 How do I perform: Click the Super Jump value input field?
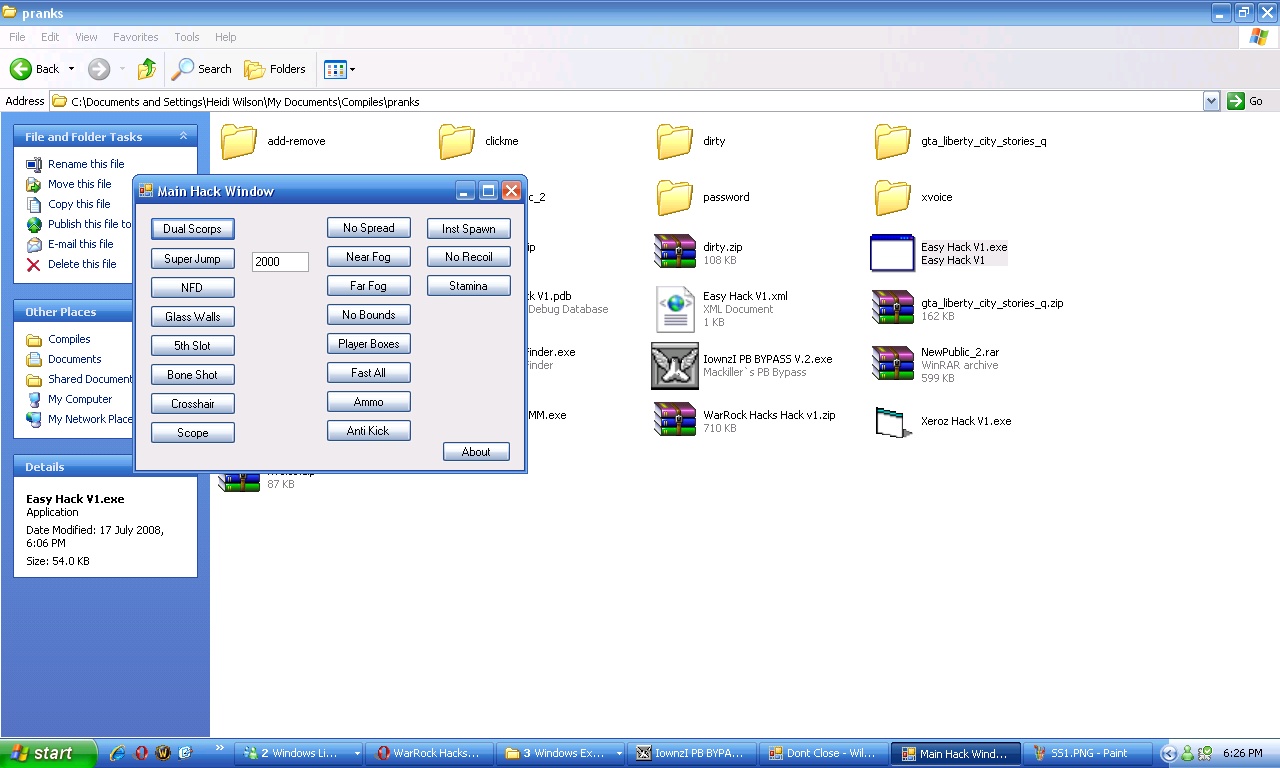pos(280,261)
